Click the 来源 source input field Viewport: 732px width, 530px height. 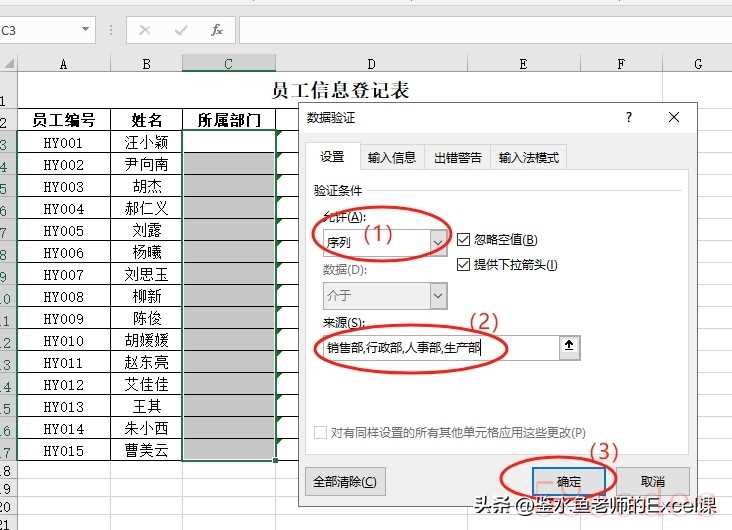(441, 348)
